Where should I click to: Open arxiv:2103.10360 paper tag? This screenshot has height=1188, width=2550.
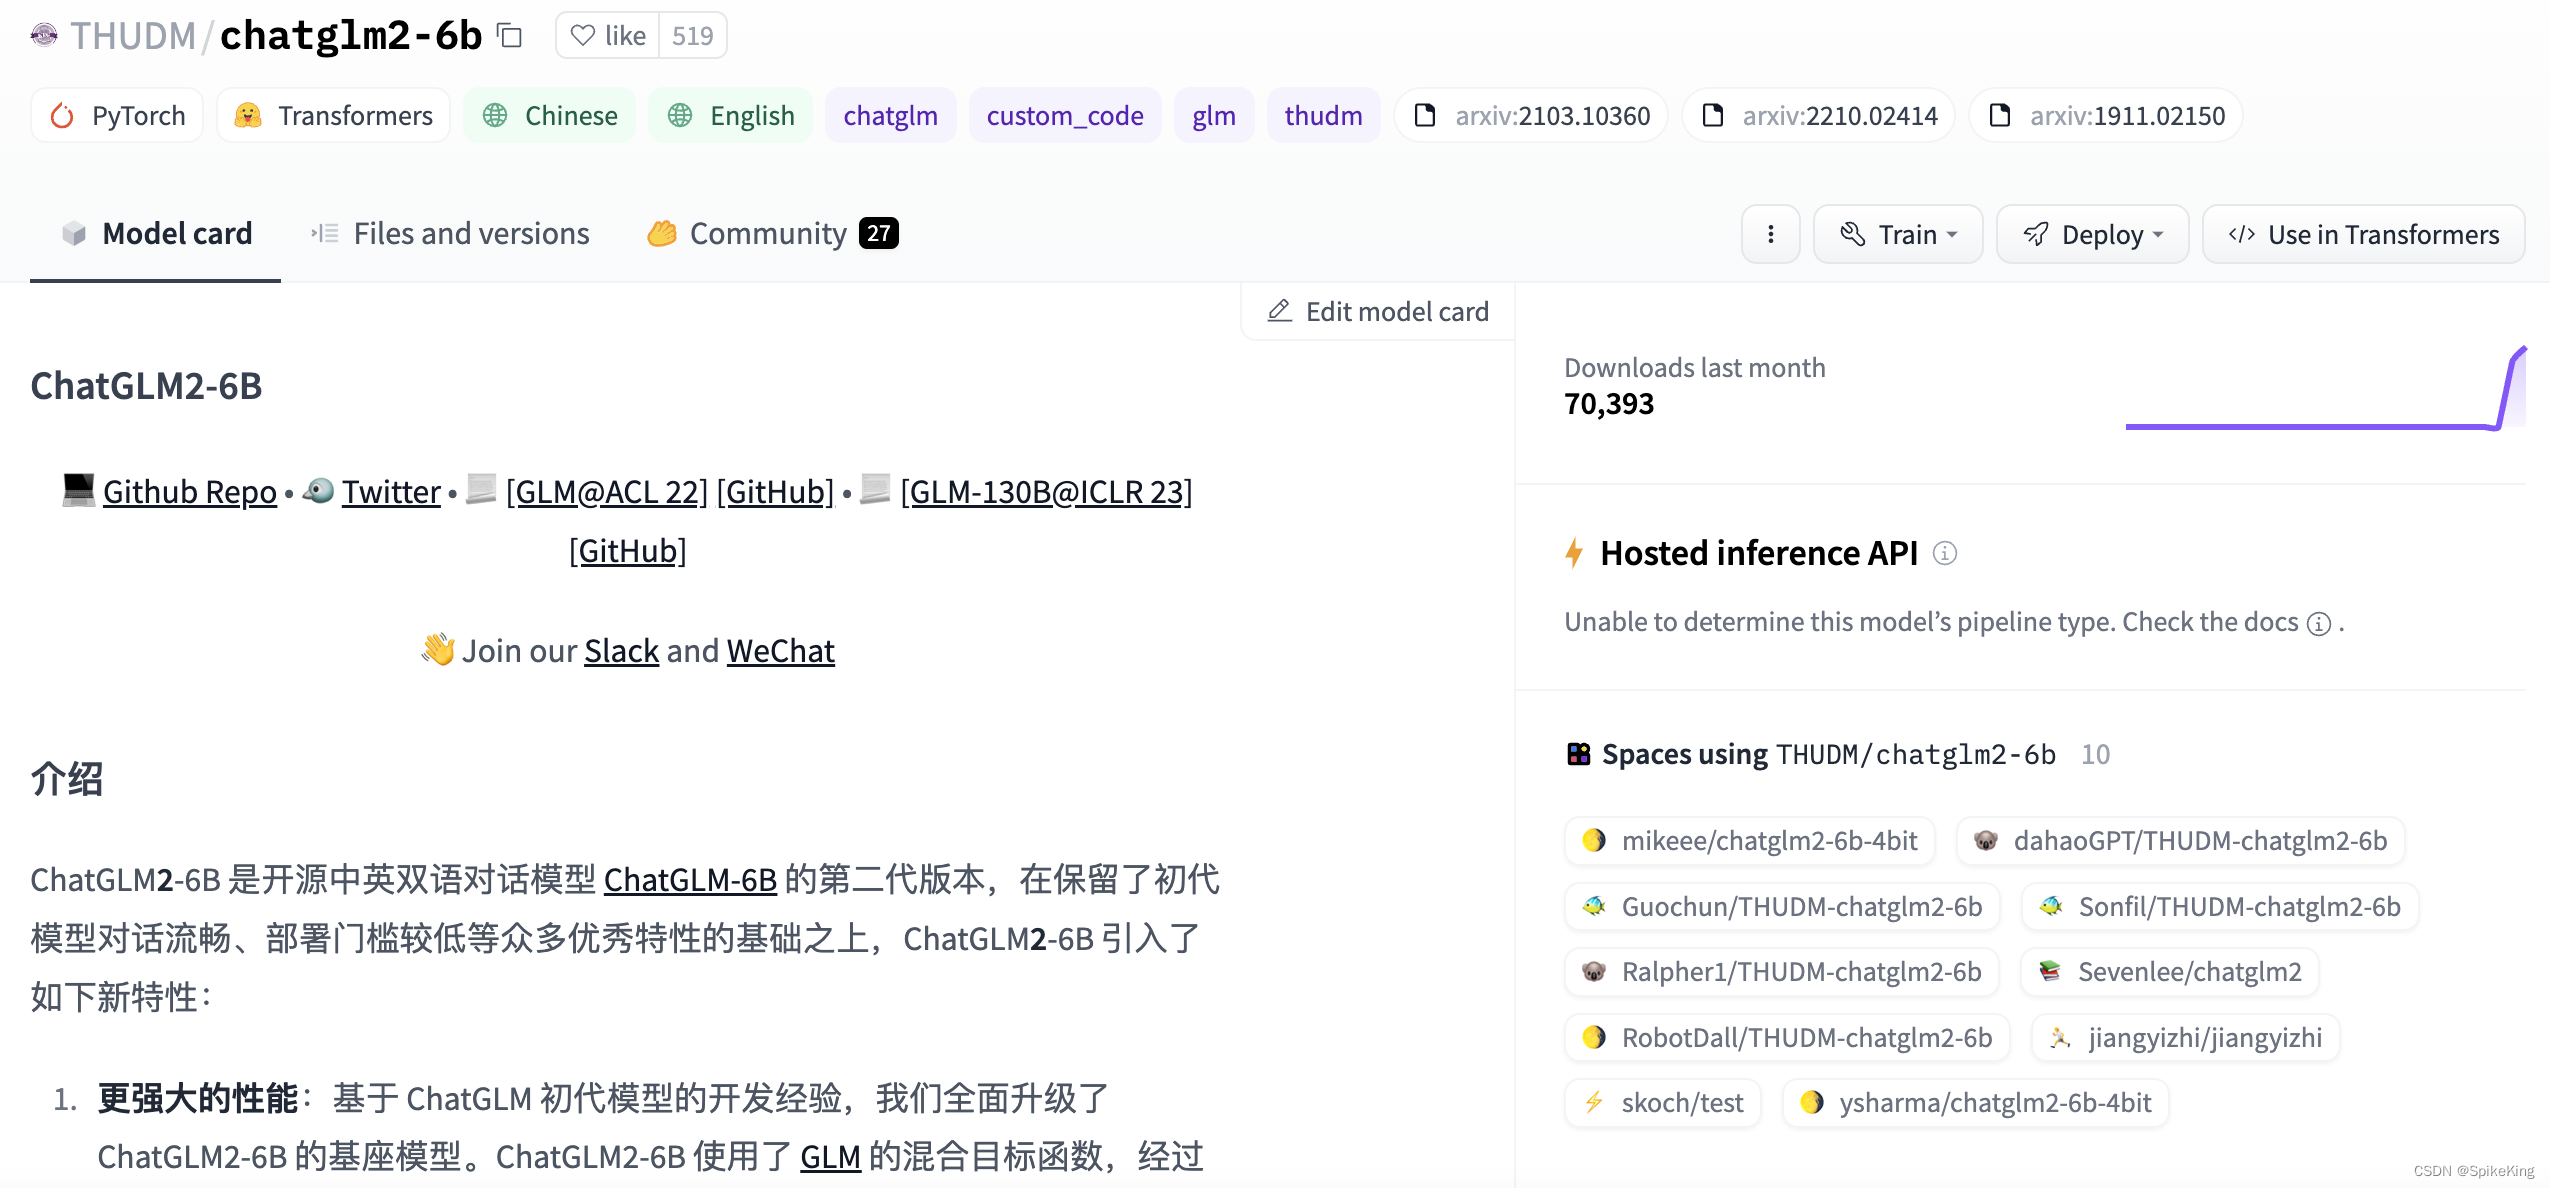[1531, 116]
